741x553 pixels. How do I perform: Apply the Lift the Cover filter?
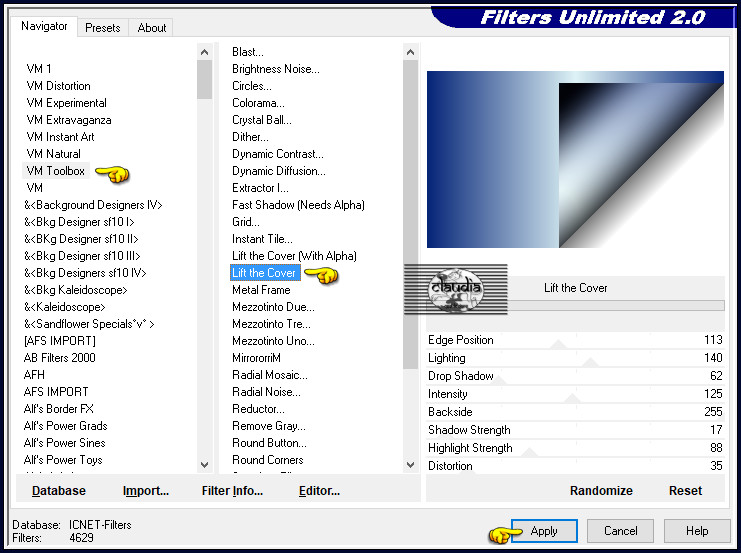pyautogui.click(x=544, y=531)
